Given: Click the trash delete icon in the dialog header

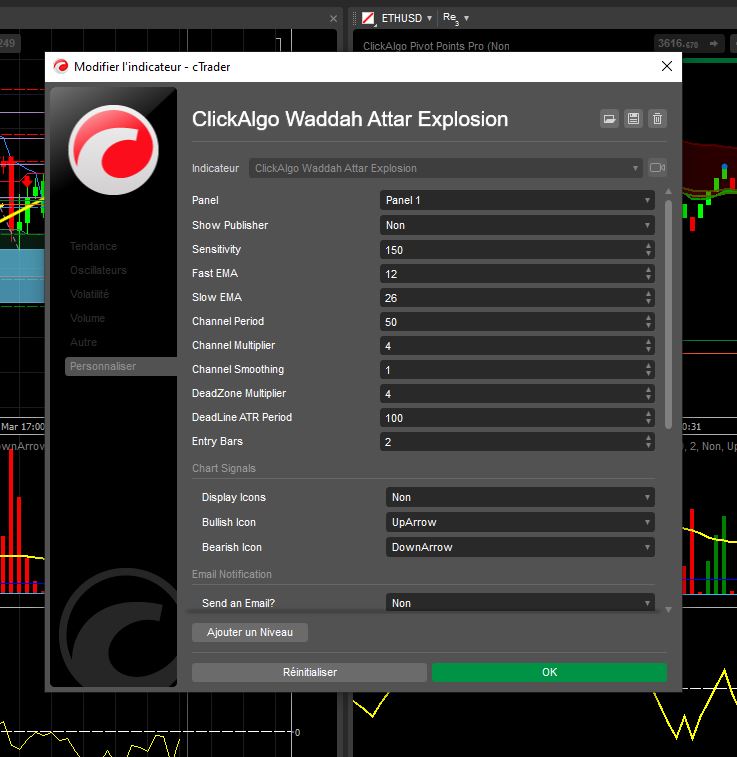Looking at the screenshot, I should (x=657, y=119).
